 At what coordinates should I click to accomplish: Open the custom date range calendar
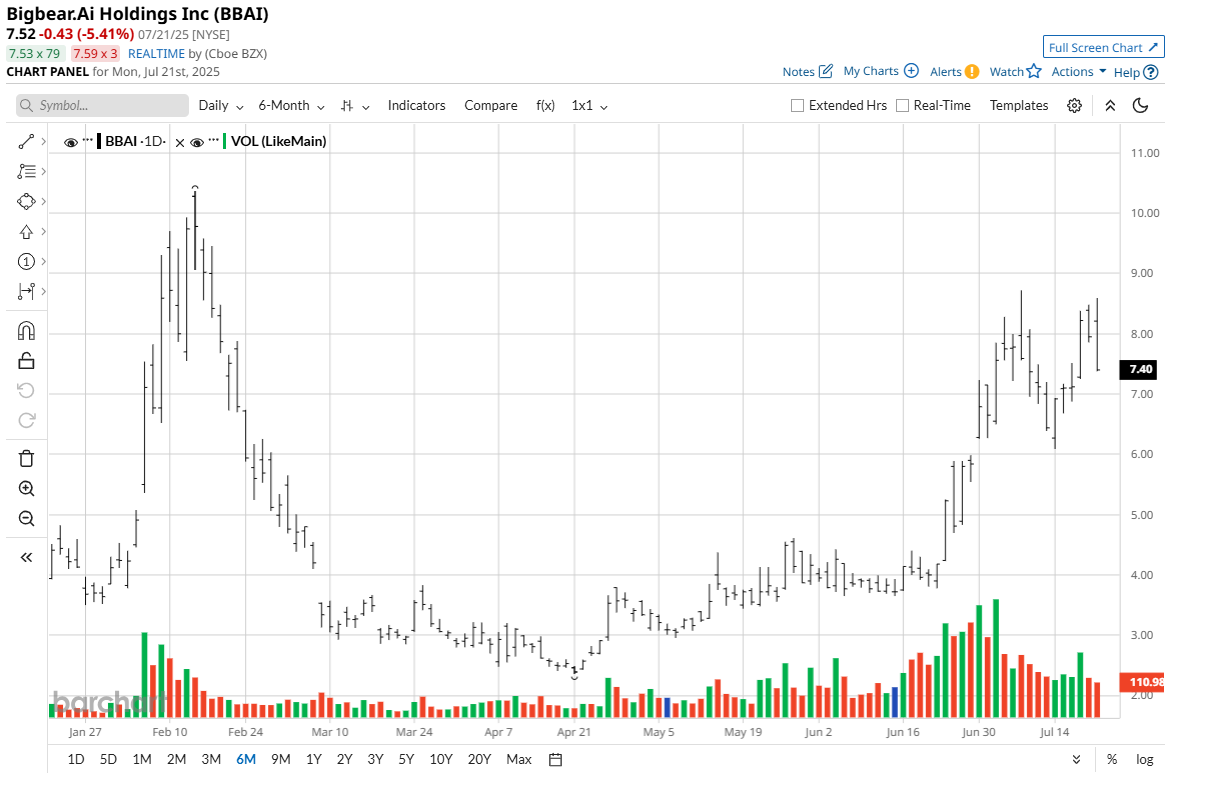(x=555, y=759)
